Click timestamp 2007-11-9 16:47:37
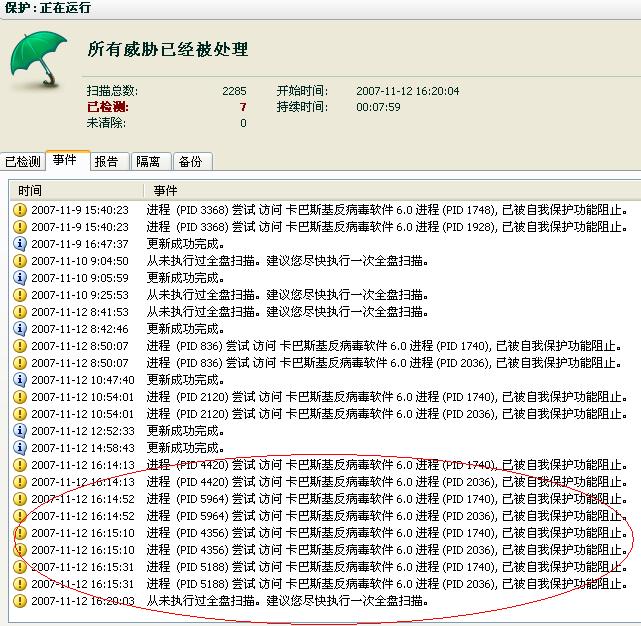The image size is (641, 626). coord(80,244)
